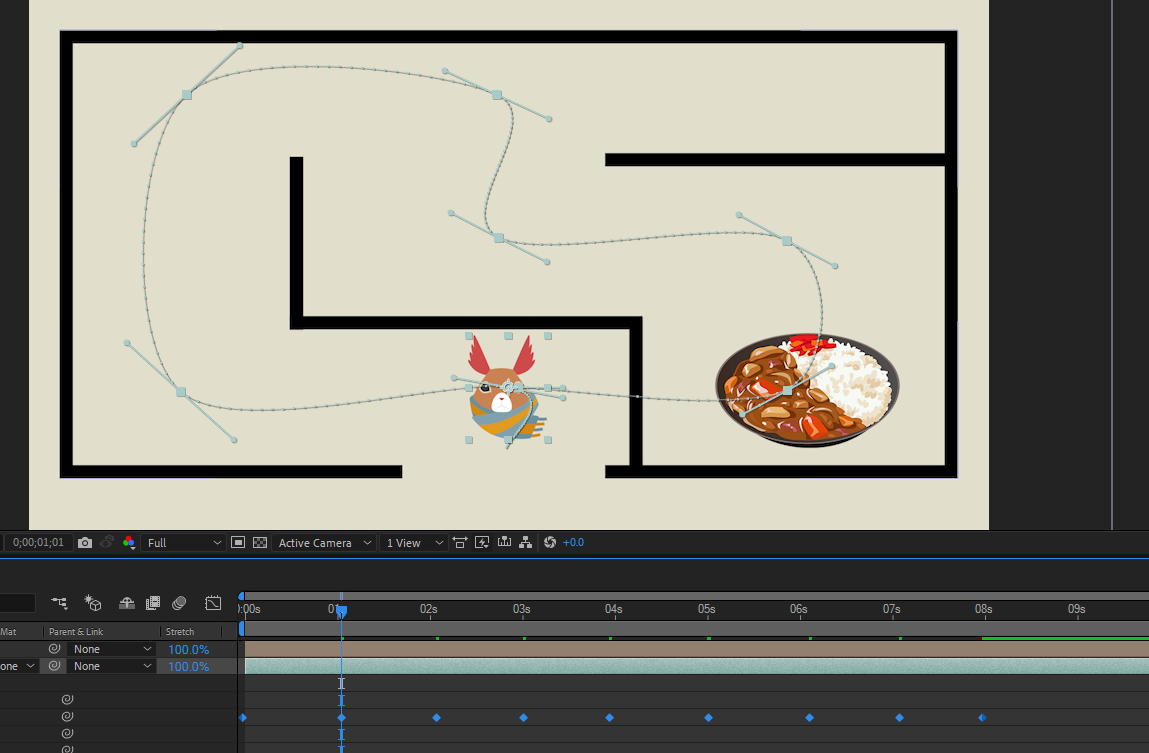Click the blue current time indicator handle
The image size is (1149, 753).
pyautogui.click(x=341, y=611)
